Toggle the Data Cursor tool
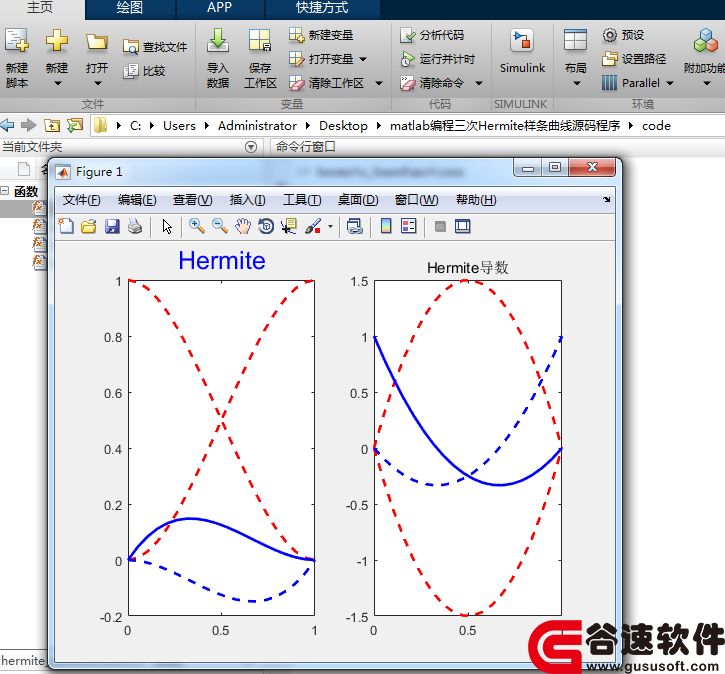This screenshot has height=674, width=725. (x=289, y=227)
